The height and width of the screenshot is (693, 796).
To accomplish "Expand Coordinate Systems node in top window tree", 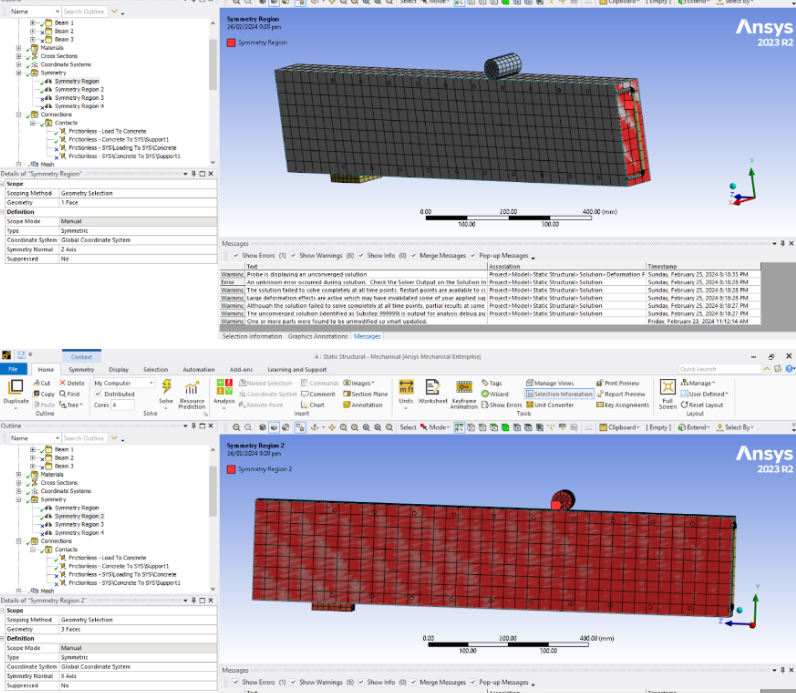I will click(19, 64).
